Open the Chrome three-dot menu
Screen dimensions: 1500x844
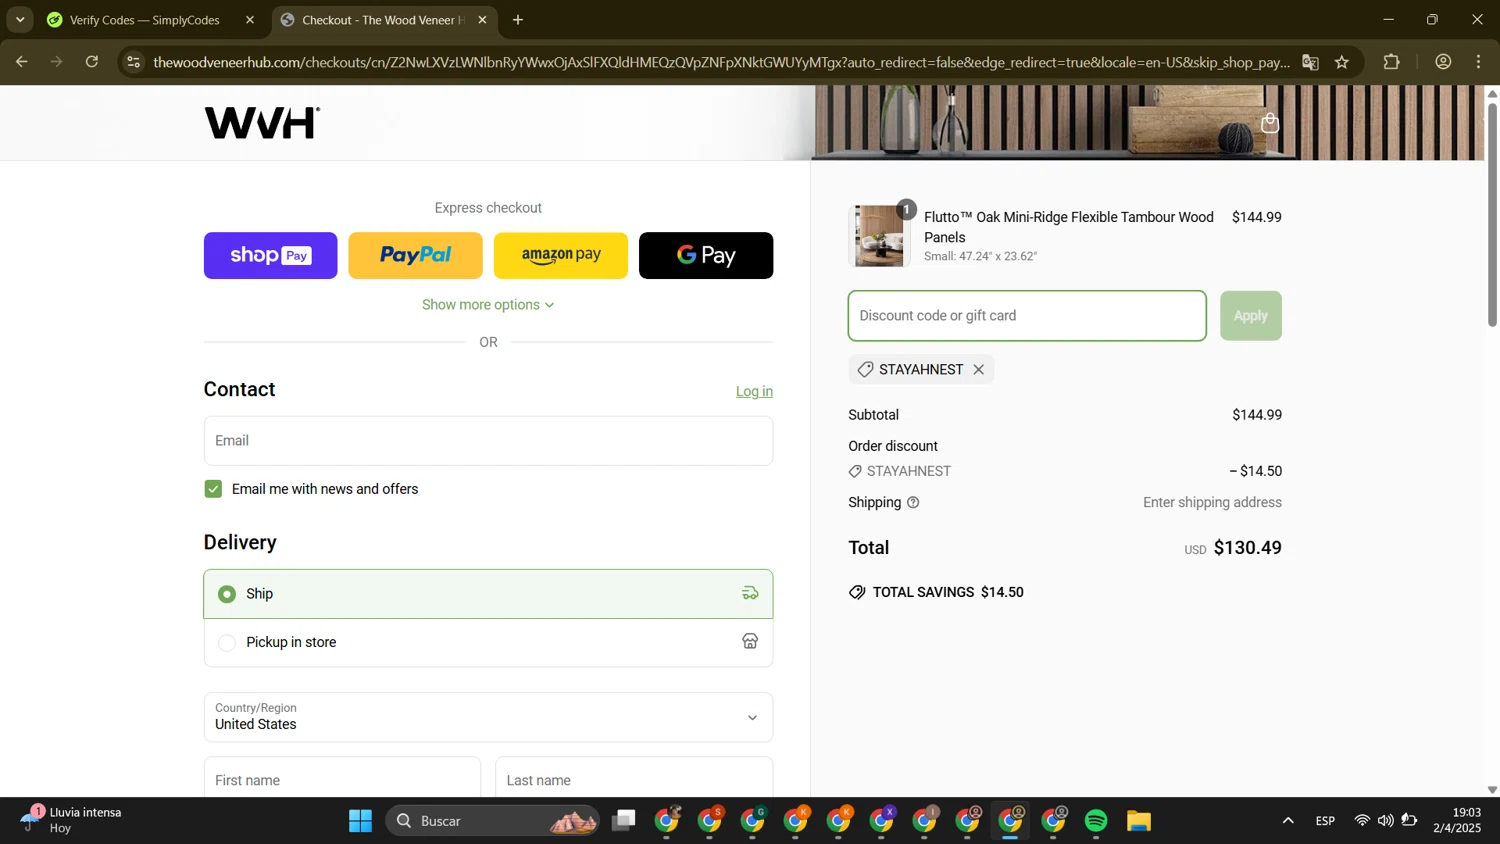[1479, 62]
